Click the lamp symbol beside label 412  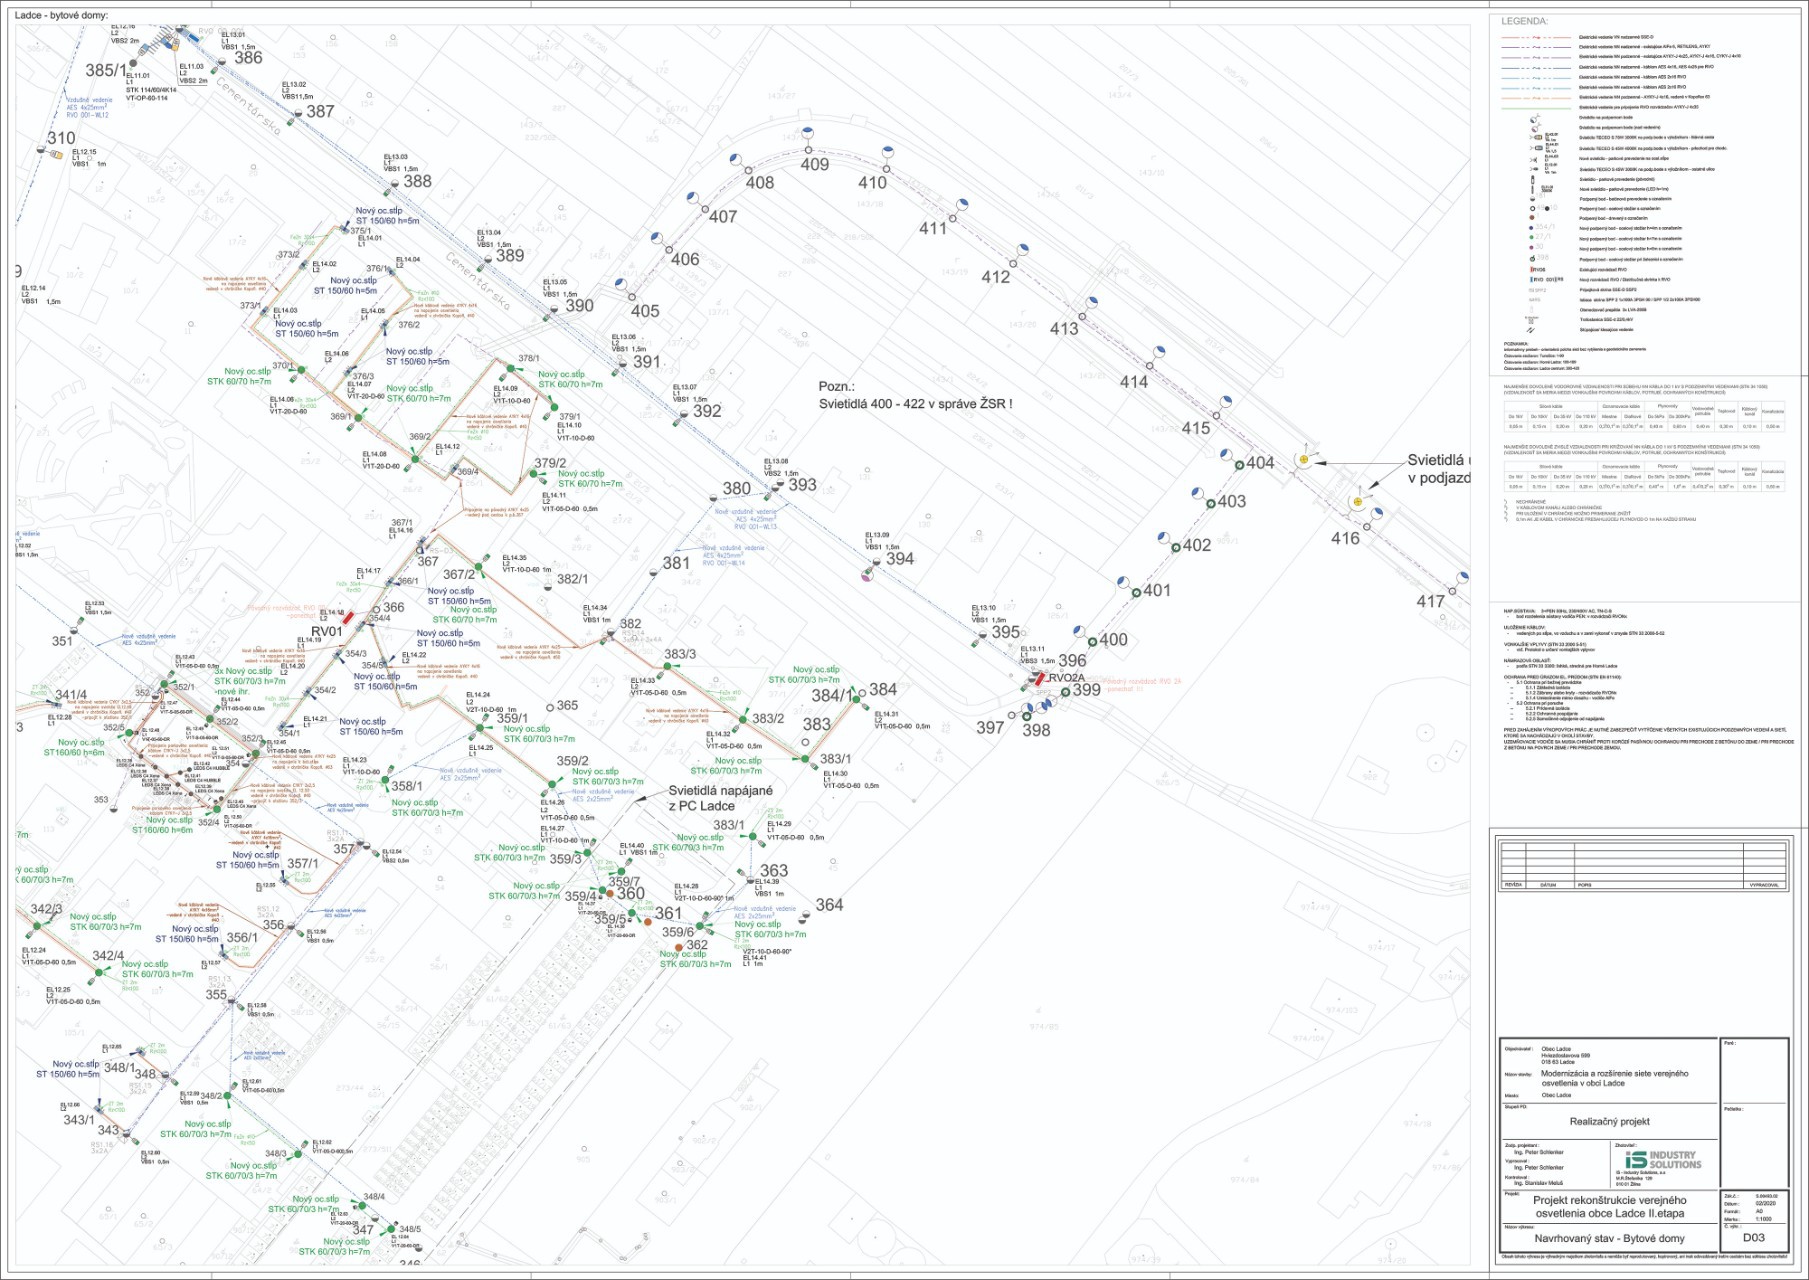(x=1023, y=249)
